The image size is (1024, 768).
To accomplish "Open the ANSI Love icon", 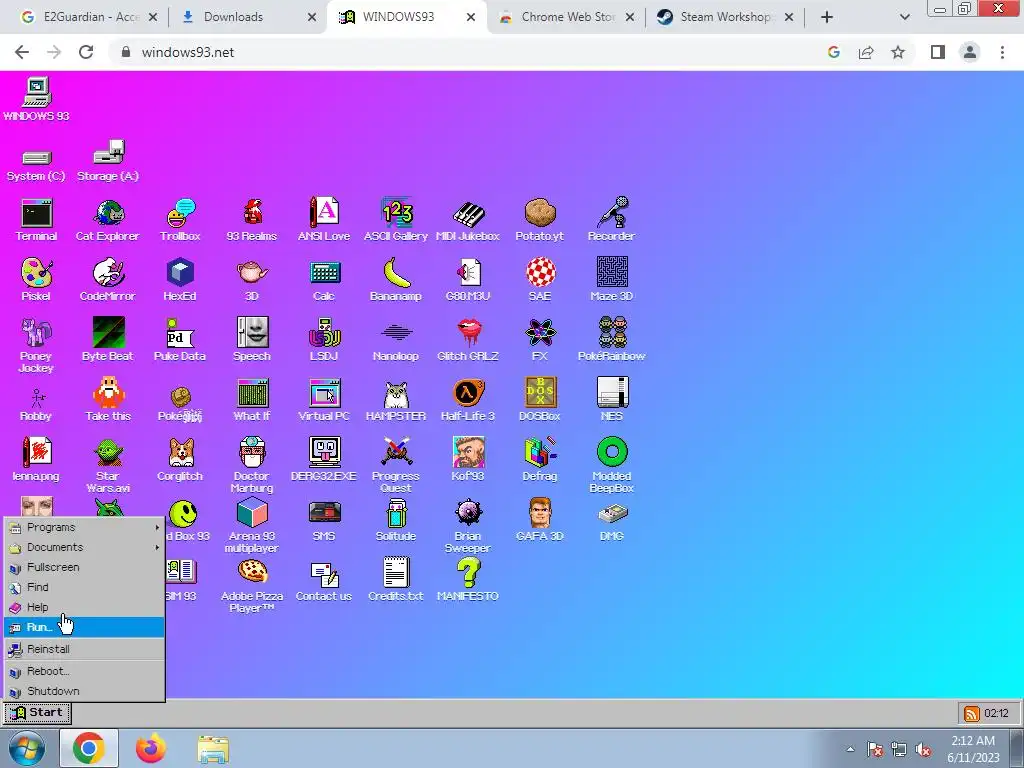I will tap(324, 220).
